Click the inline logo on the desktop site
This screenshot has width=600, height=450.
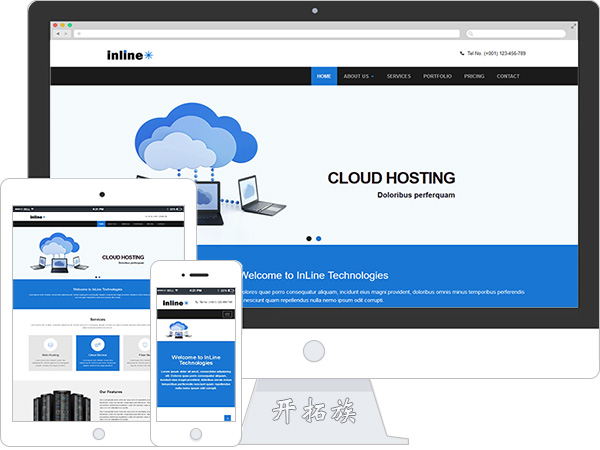[130, 55]
